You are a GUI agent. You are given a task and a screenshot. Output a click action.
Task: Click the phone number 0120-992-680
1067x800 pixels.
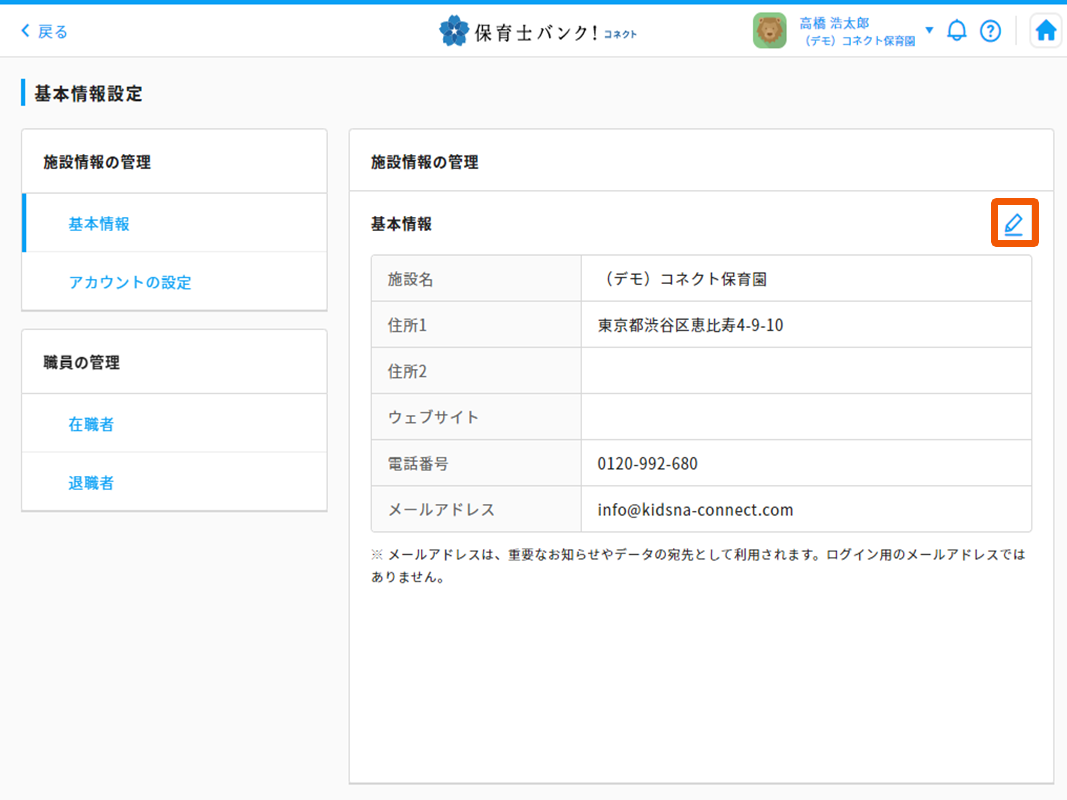pyautogui.click(x=647, y=463)
